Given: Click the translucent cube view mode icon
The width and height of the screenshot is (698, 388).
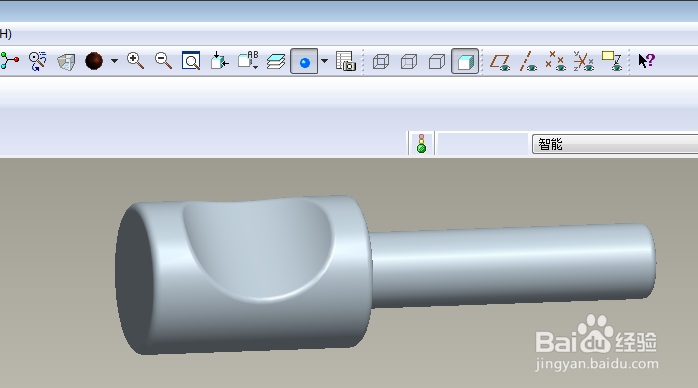Looking at the screenshot, I should [66, 61].
